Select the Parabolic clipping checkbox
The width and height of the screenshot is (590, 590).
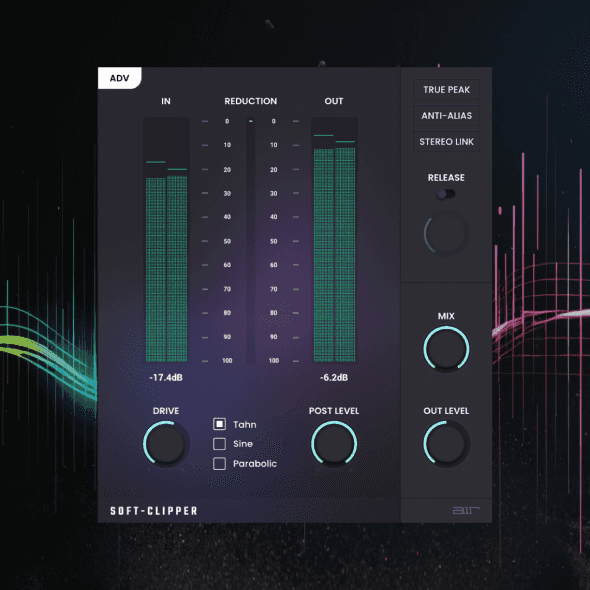coord(219,464)
